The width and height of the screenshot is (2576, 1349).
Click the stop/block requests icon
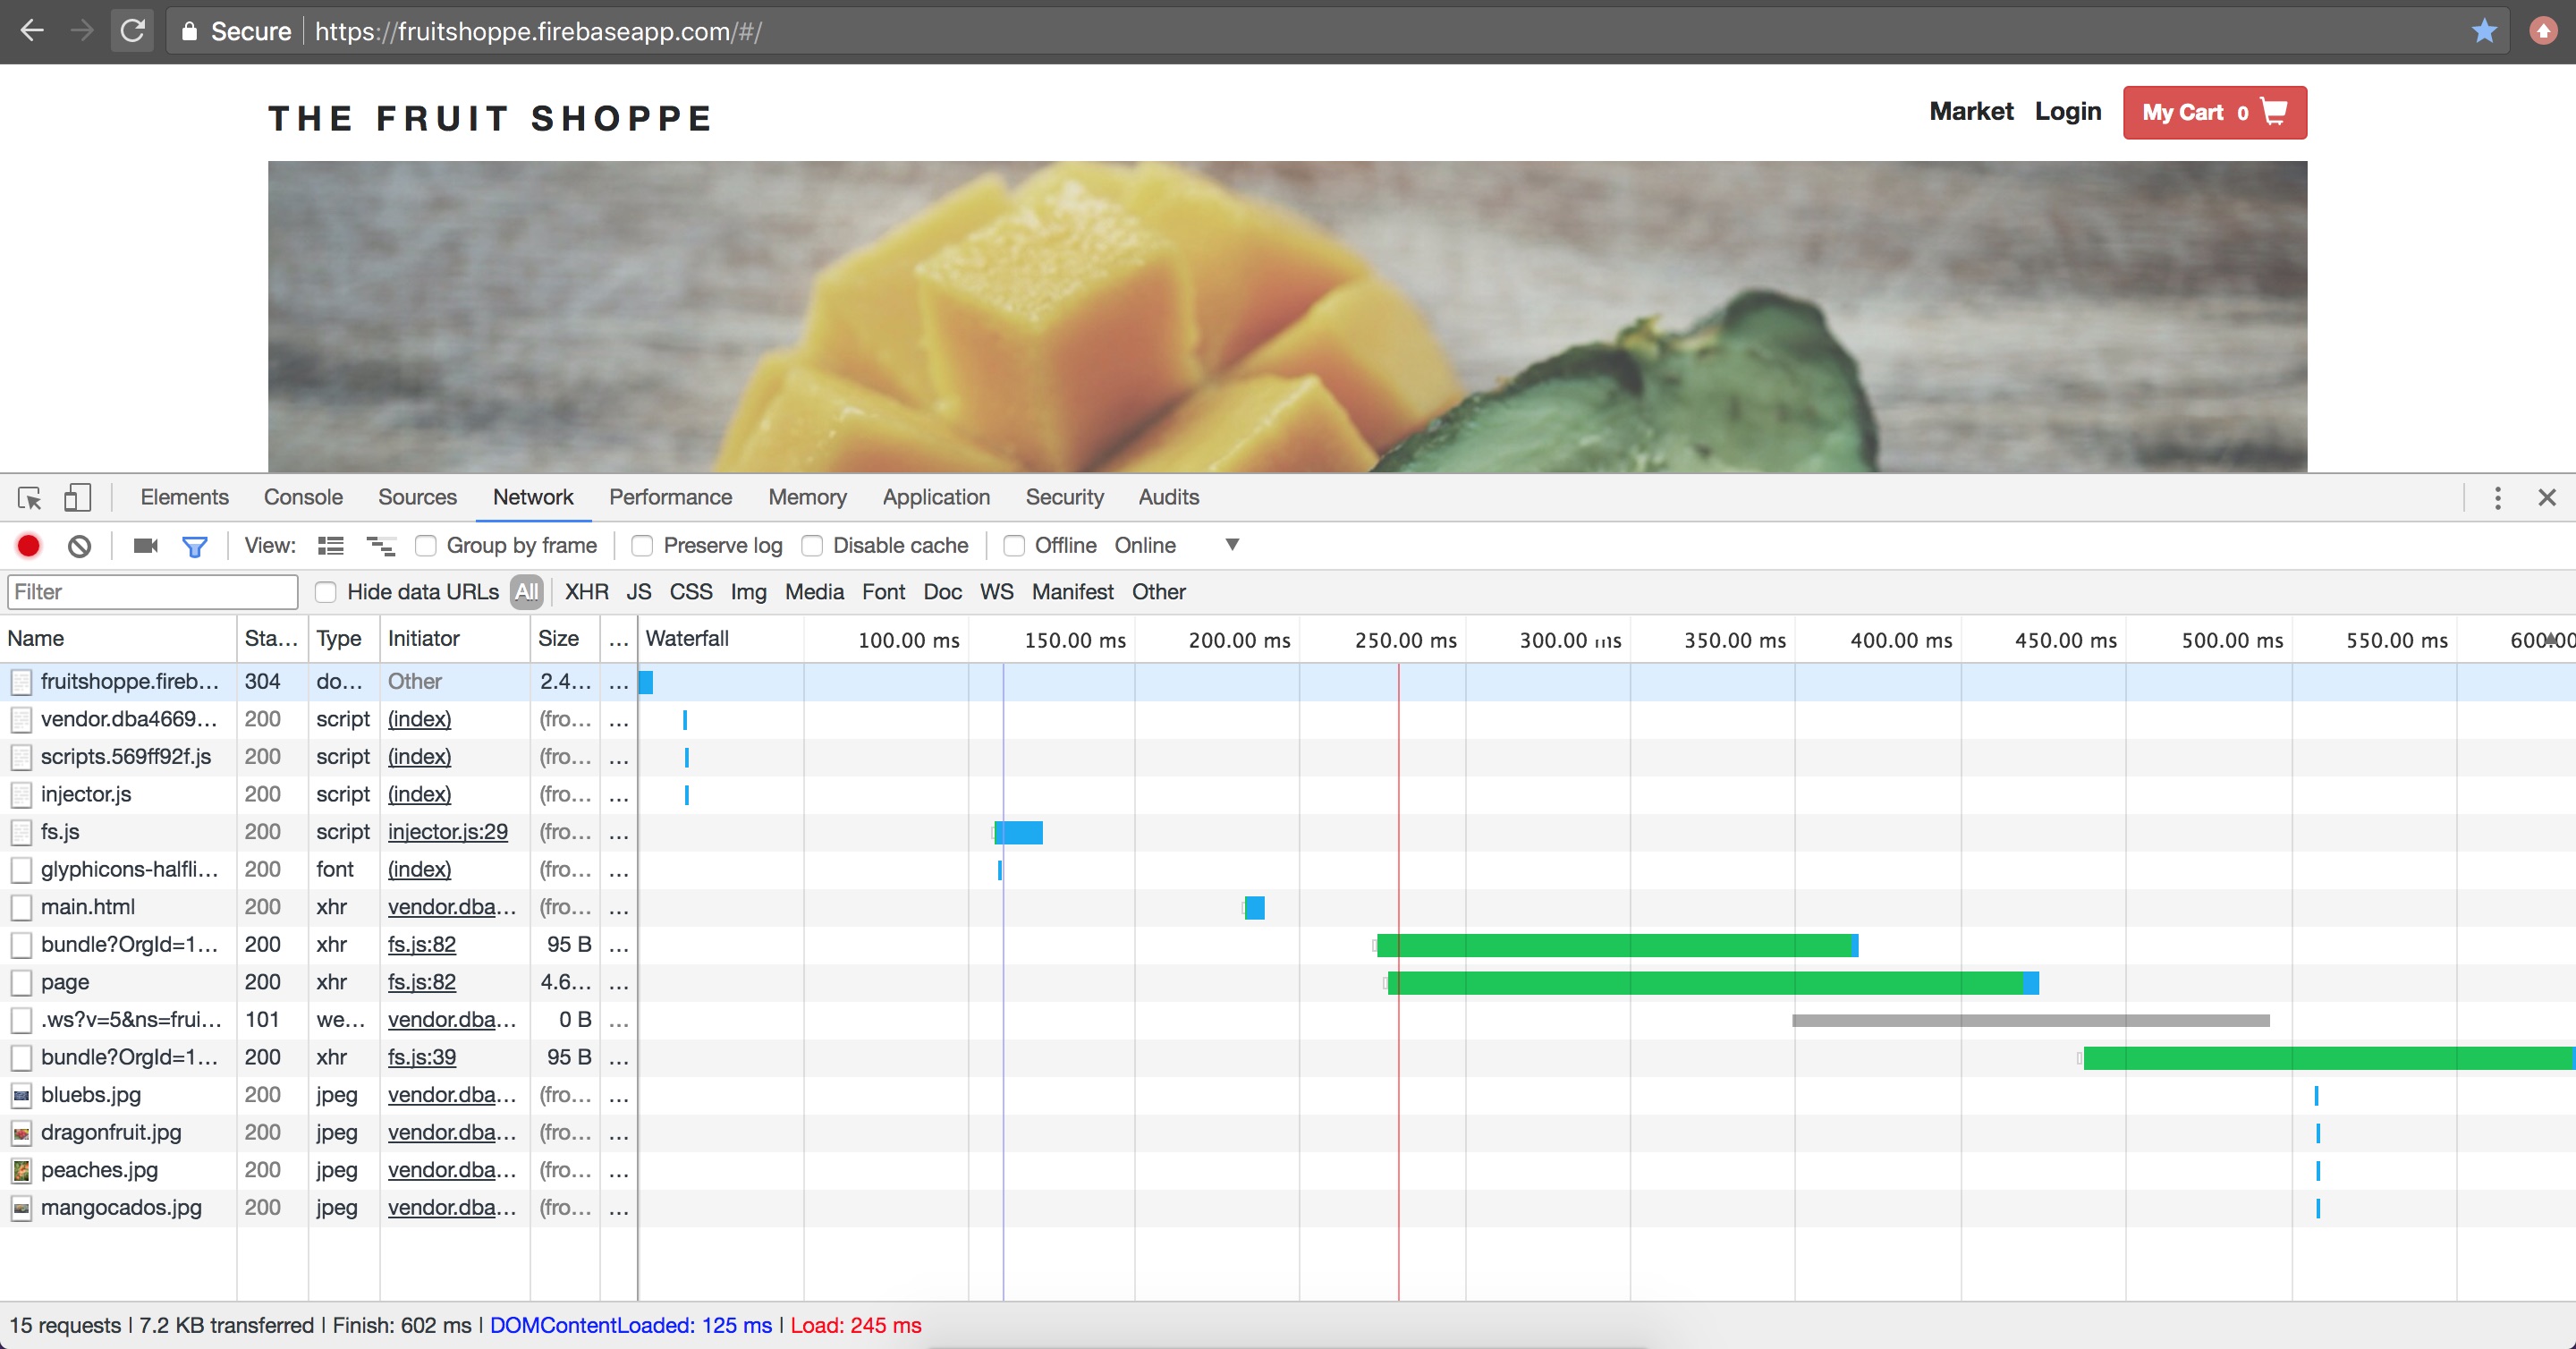click(x=80, y=545)
